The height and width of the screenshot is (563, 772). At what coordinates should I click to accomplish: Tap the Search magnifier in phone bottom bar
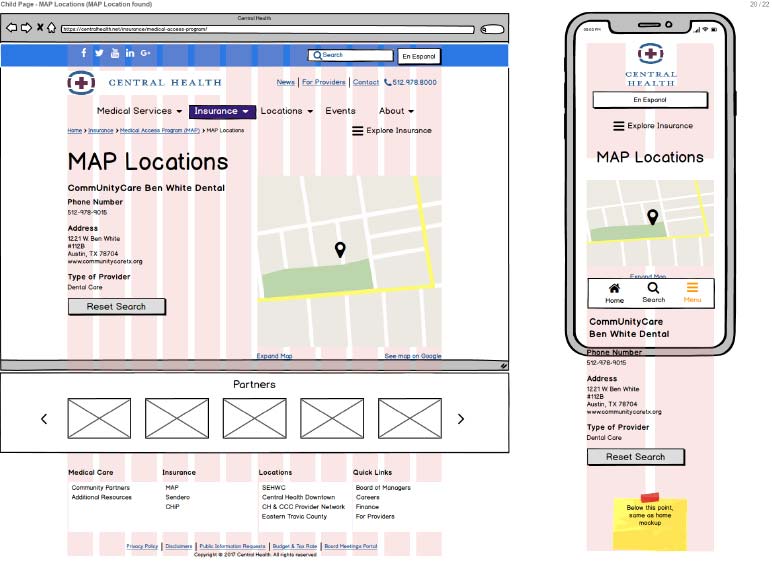[x=653, y=288]
